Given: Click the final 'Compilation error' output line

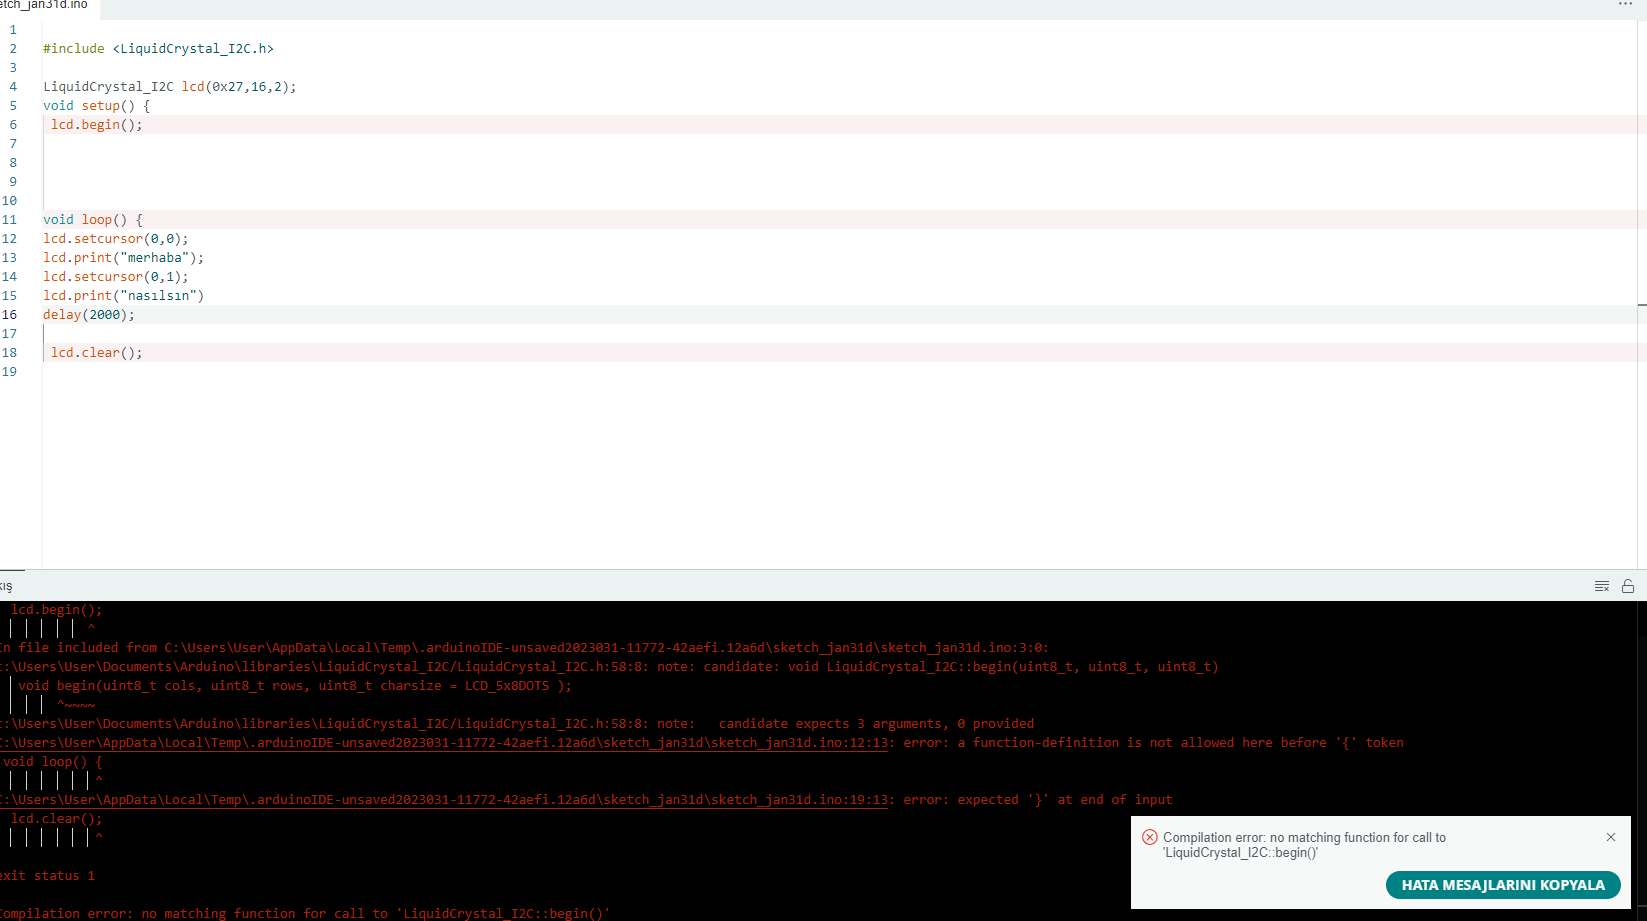Looking at the screenshot, I should tap(305, 914).
